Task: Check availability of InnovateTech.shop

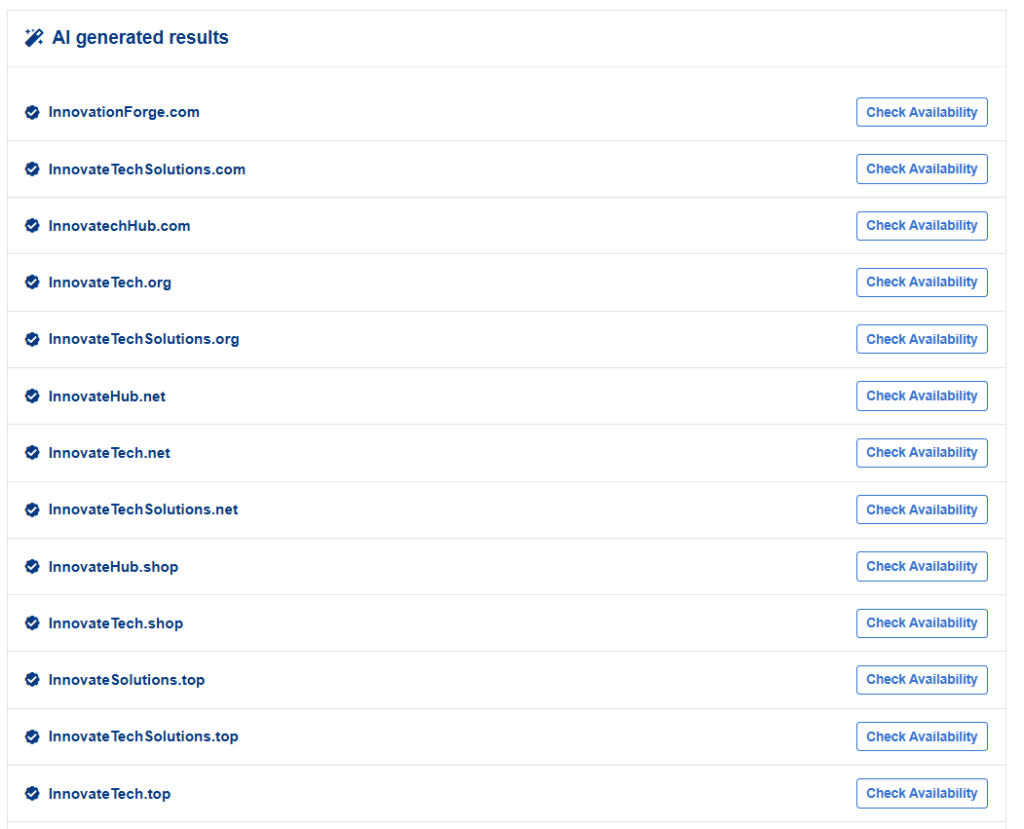Action: (x=921, y=623)
